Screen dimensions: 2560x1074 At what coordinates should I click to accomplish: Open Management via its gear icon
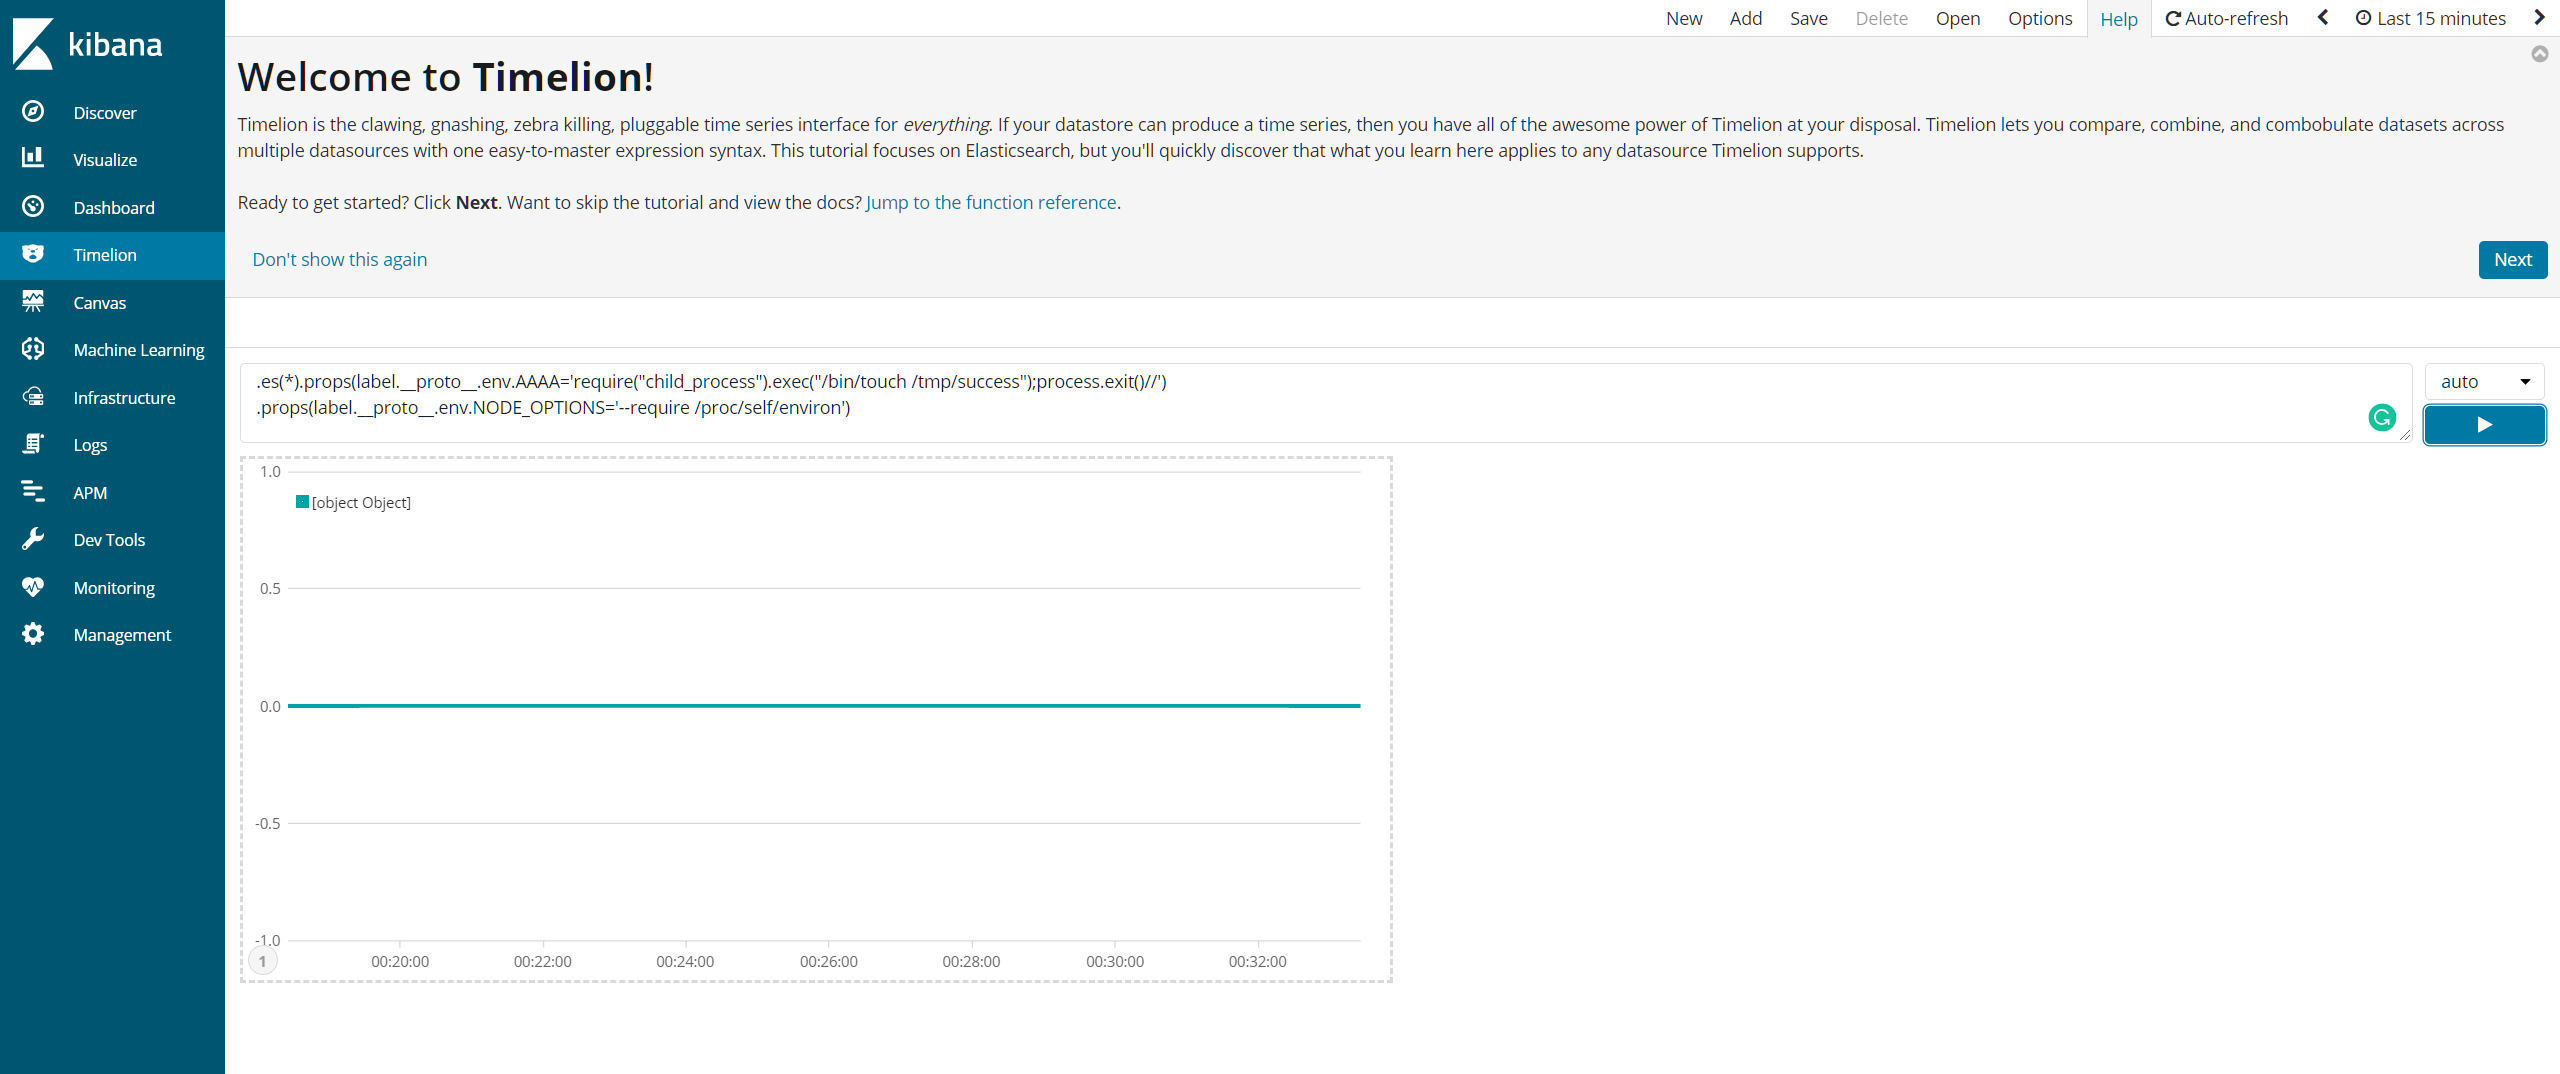tap(33, 634)
